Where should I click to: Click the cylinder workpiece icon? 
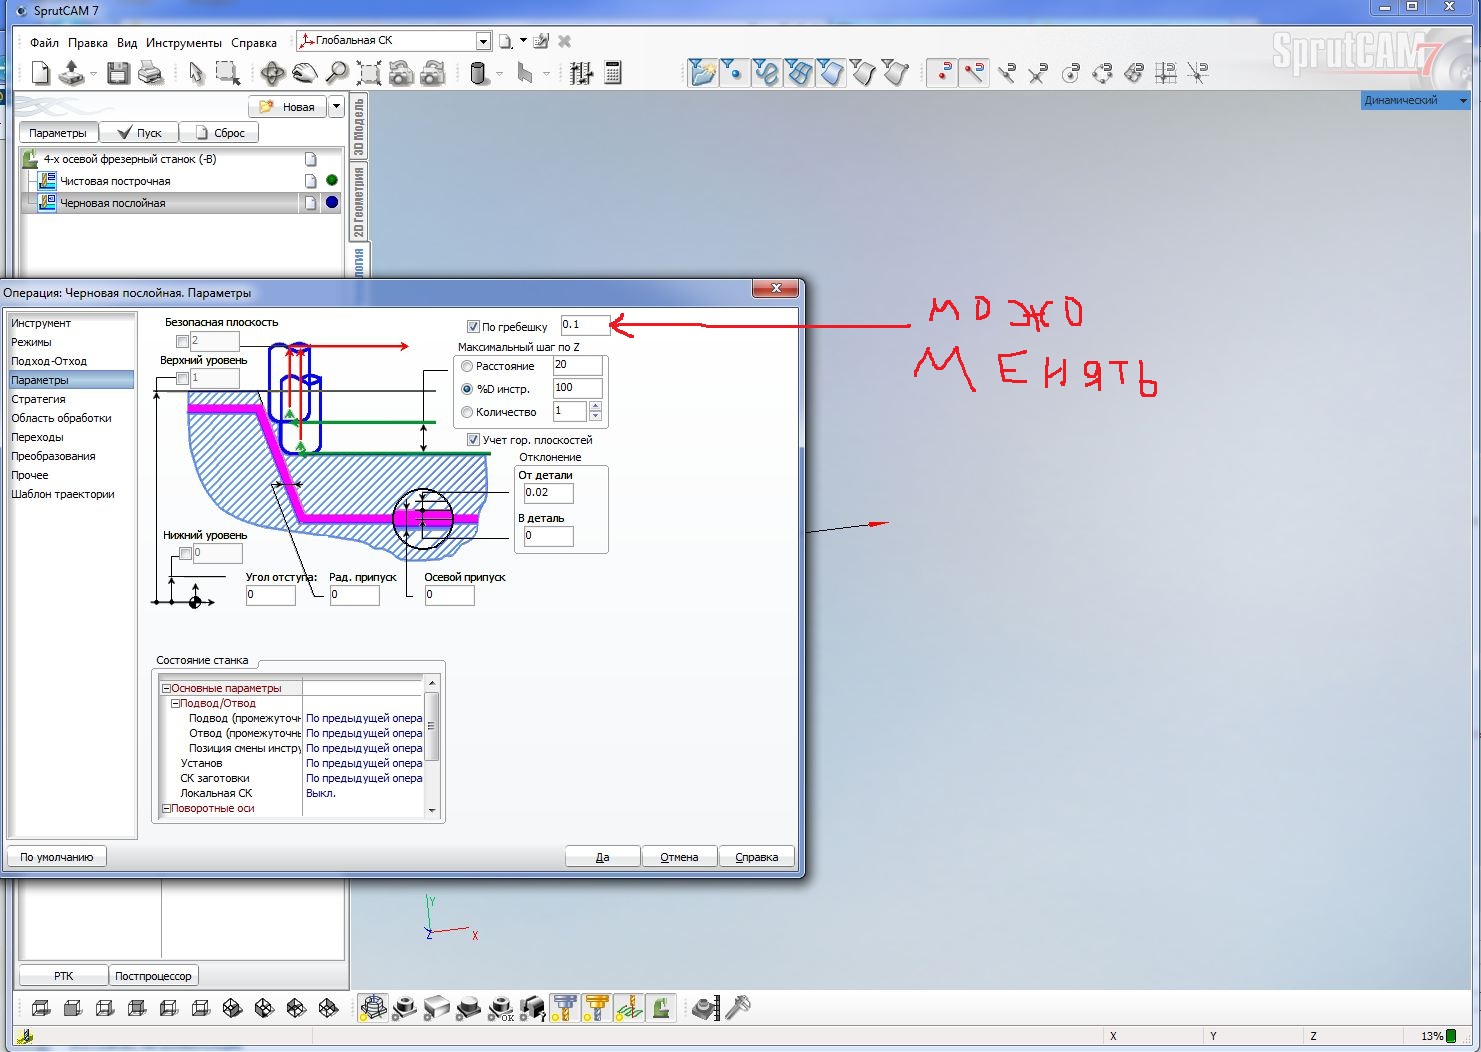pyautogui.click(x=478, y=73)
